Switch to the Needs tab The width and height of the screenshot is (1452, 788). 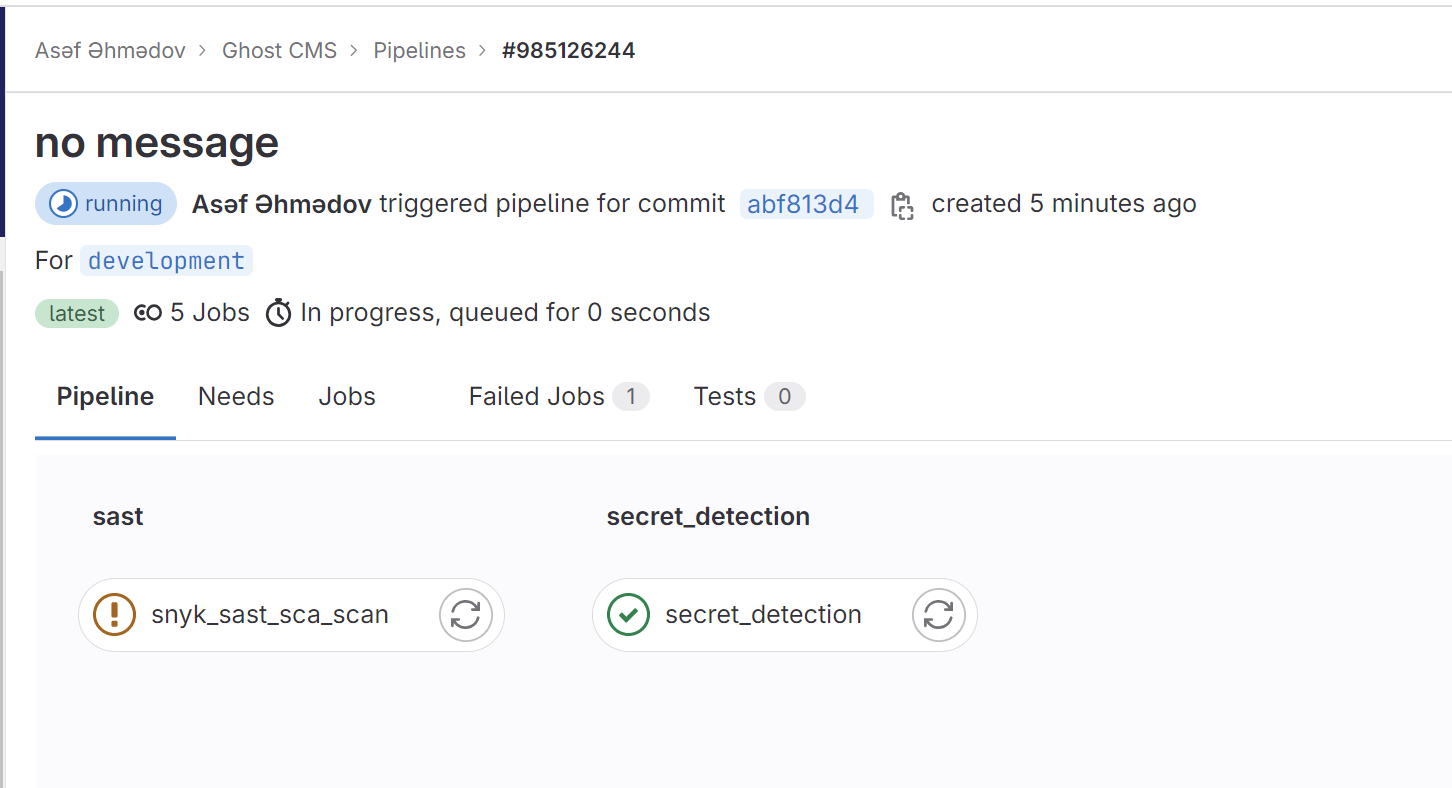point(236,397)
